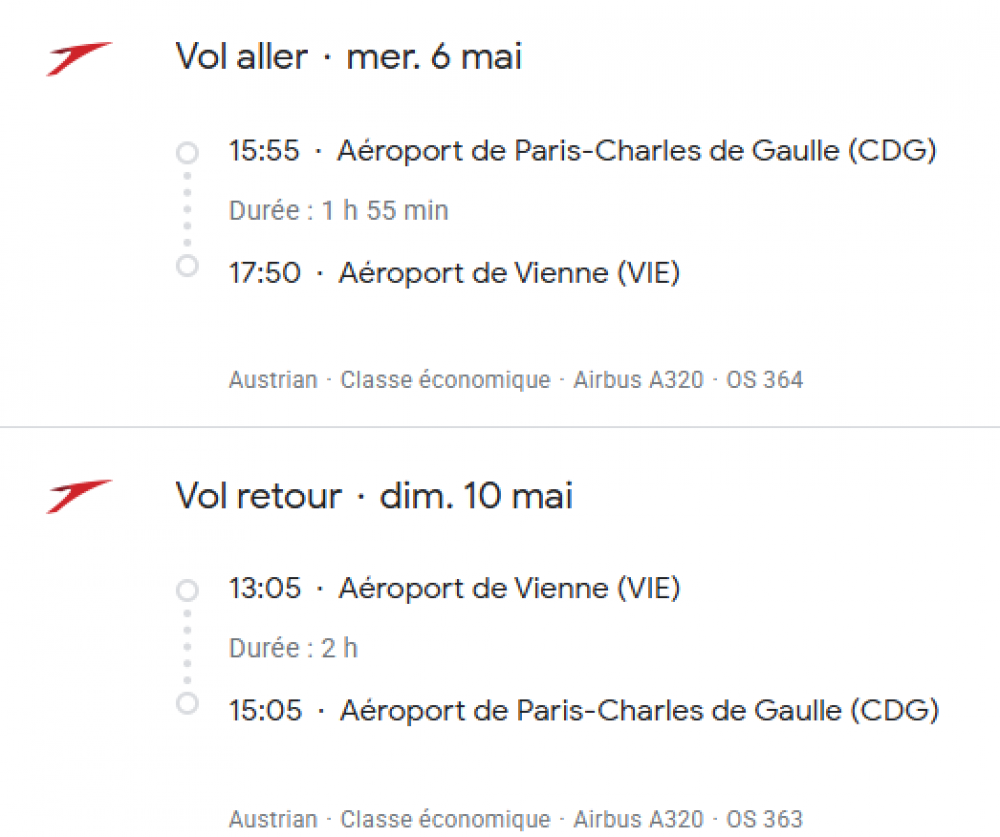This screenshot has width=1000, height=837.
Task: Click the dotted route line under 15:55
Action: coord(187,210)
